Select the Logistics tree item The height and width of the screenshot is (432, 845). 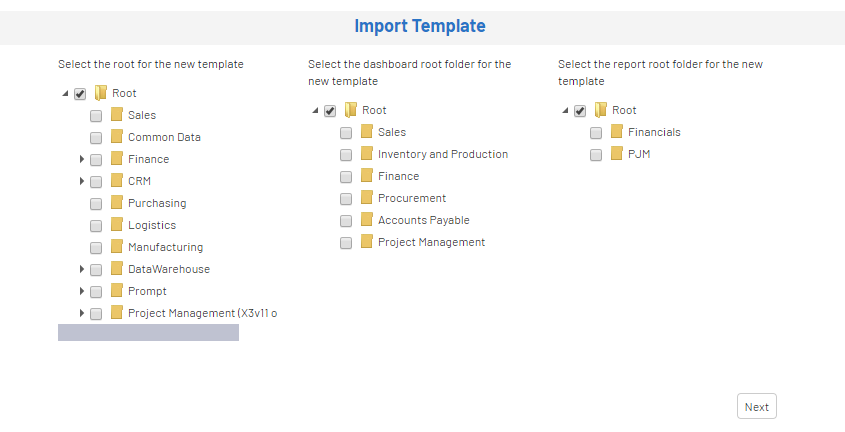(x=152, y=225)
